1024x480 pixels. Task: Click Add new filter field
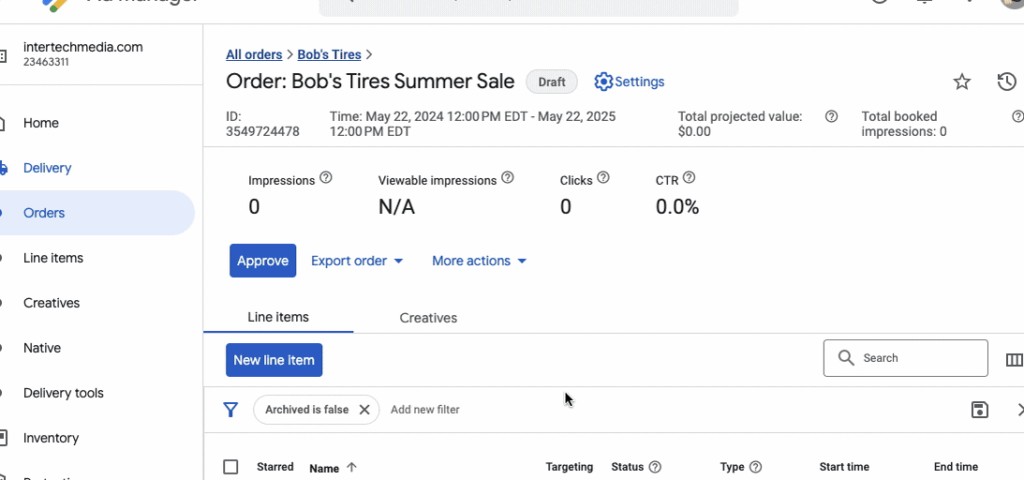click(425, 409)
